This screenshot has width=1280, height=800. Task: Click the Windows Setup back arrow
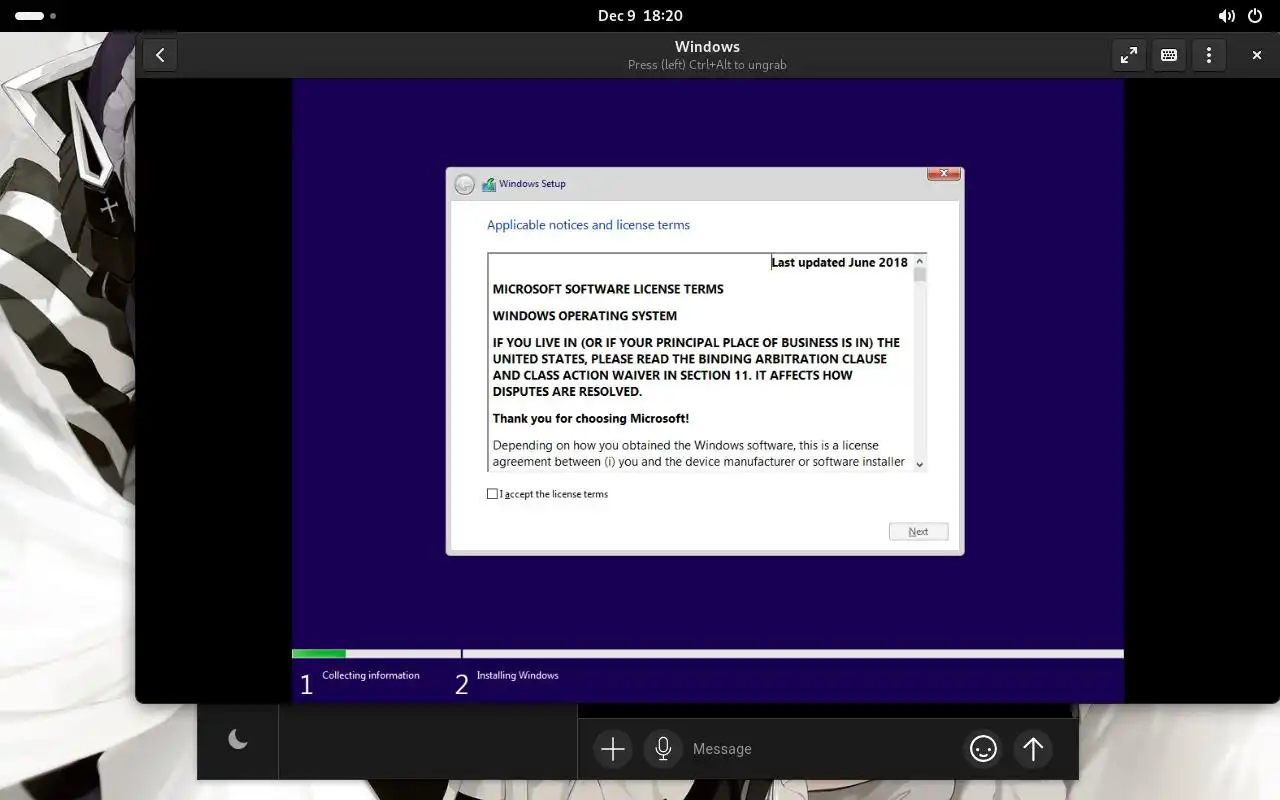tap(464, 184)
